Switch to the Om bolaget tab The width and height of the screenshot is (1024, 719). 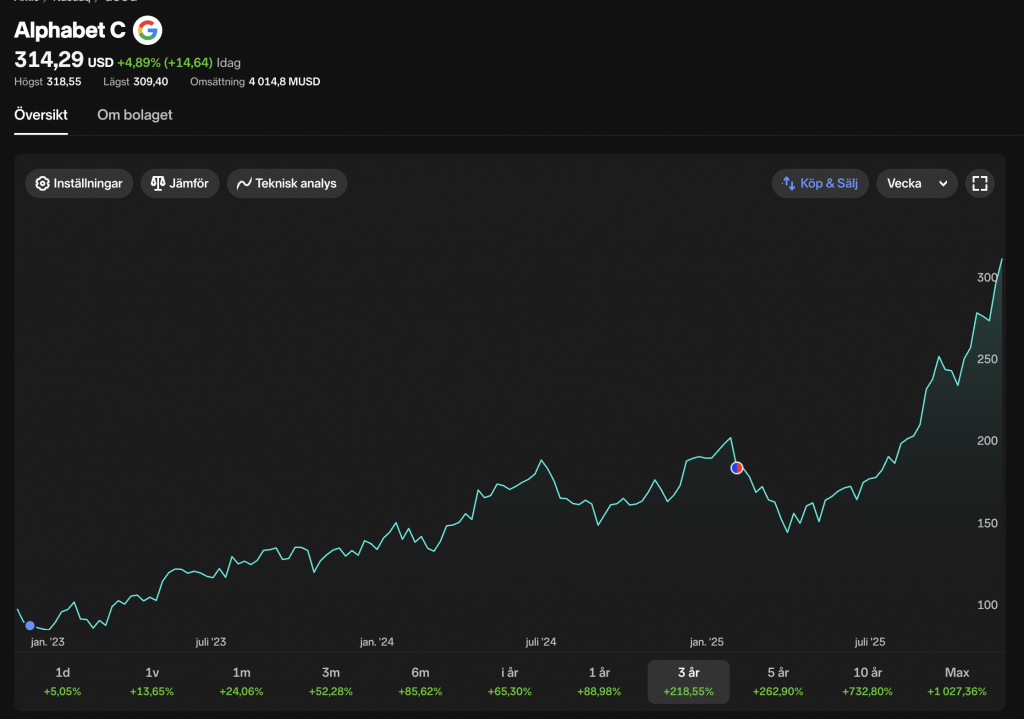pyautogui.click(x=135, y=115)
